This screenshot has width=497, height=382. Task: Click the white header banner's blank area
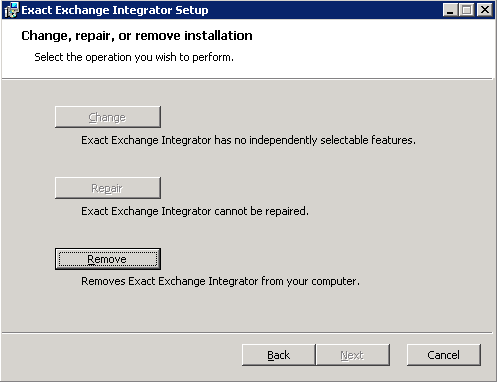367,48
